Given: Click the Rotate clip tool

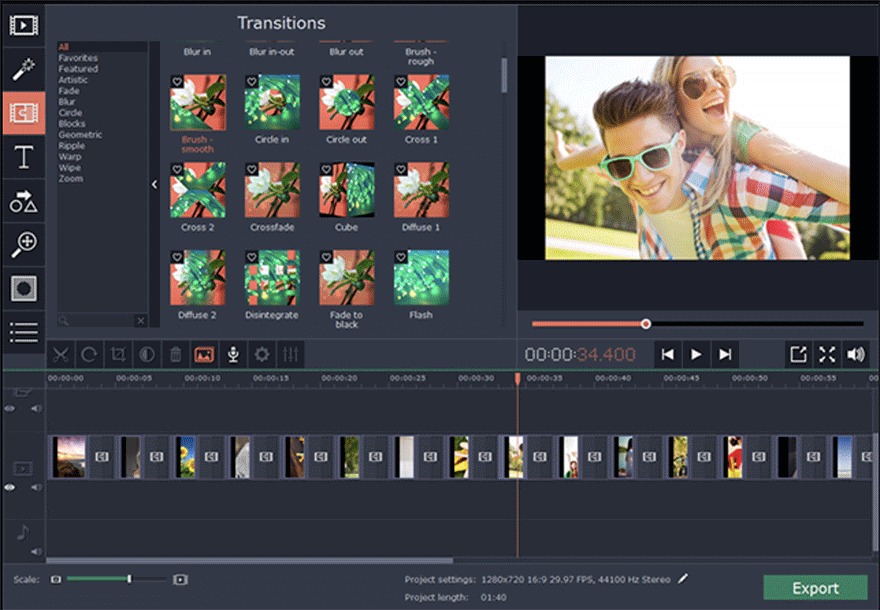Looking at the screenshot, I should pyautogui.click(x=89, y=355).
